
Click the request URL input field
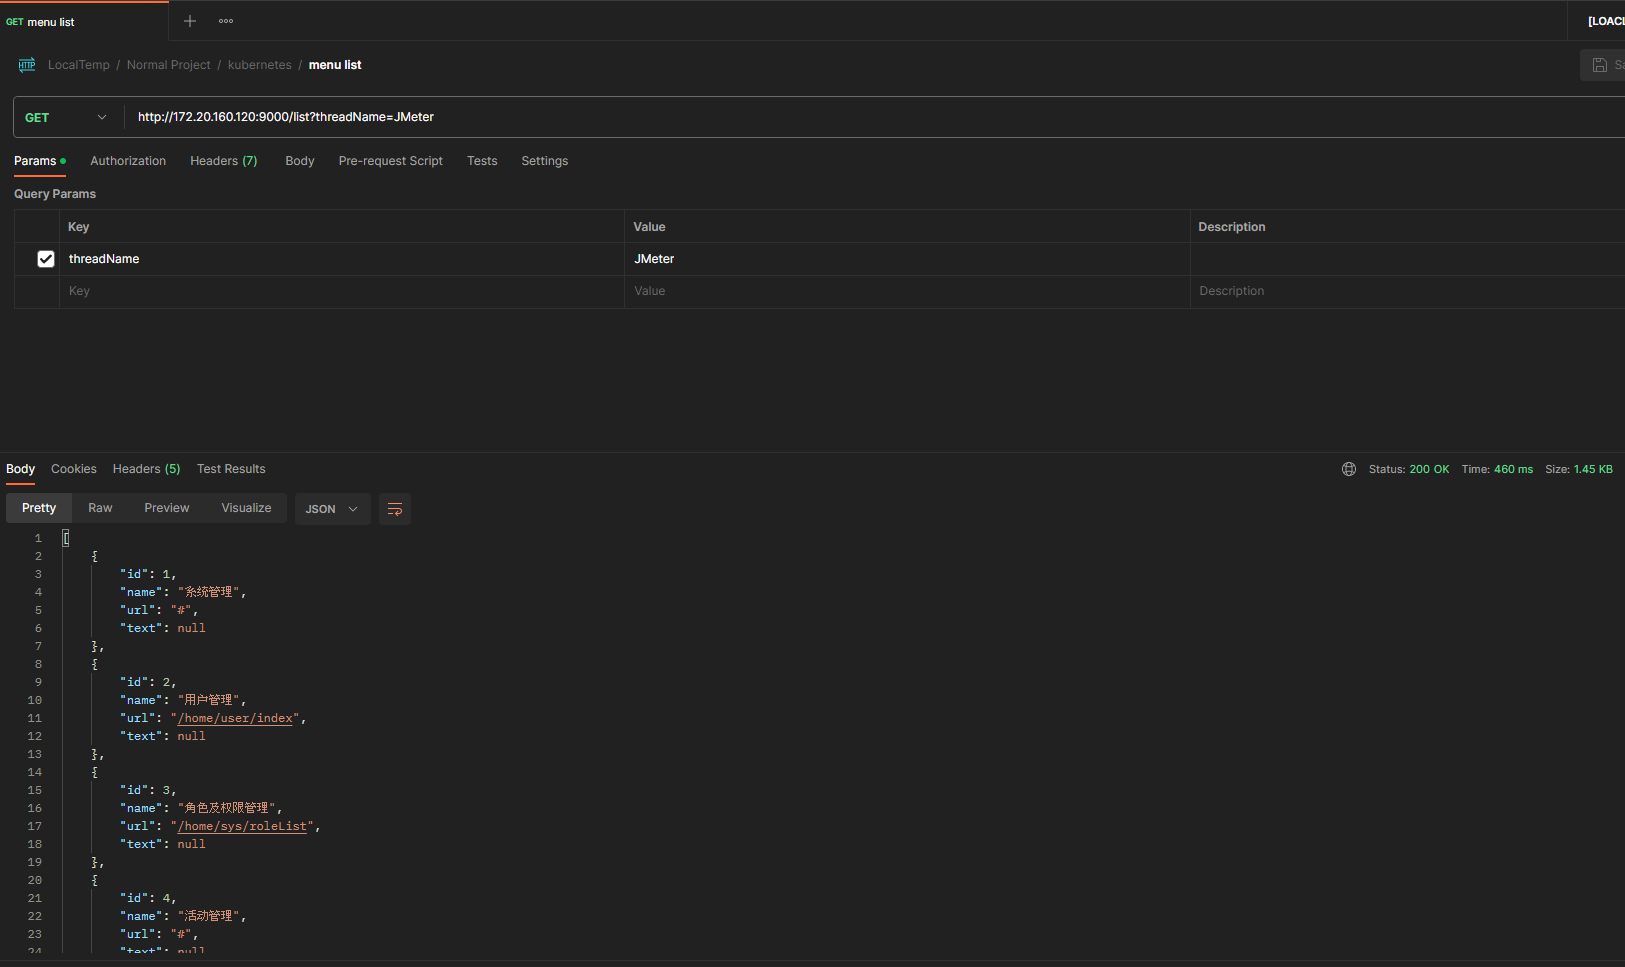(x=800, y=117)
